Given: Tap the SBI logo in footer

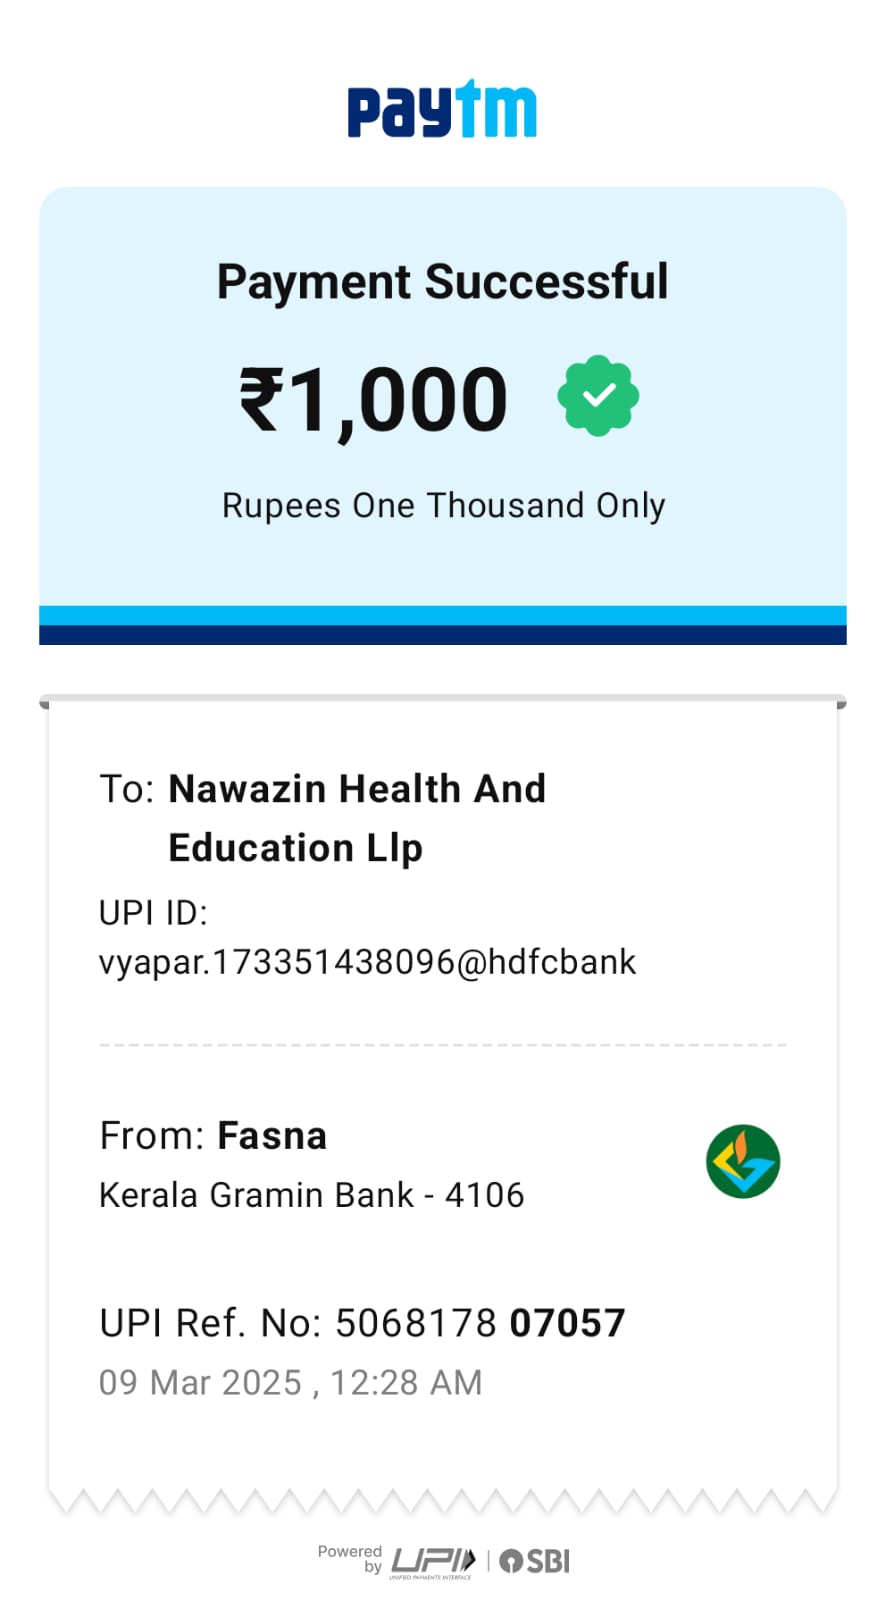Looking at the screenshot, I should coord(535,1561).
